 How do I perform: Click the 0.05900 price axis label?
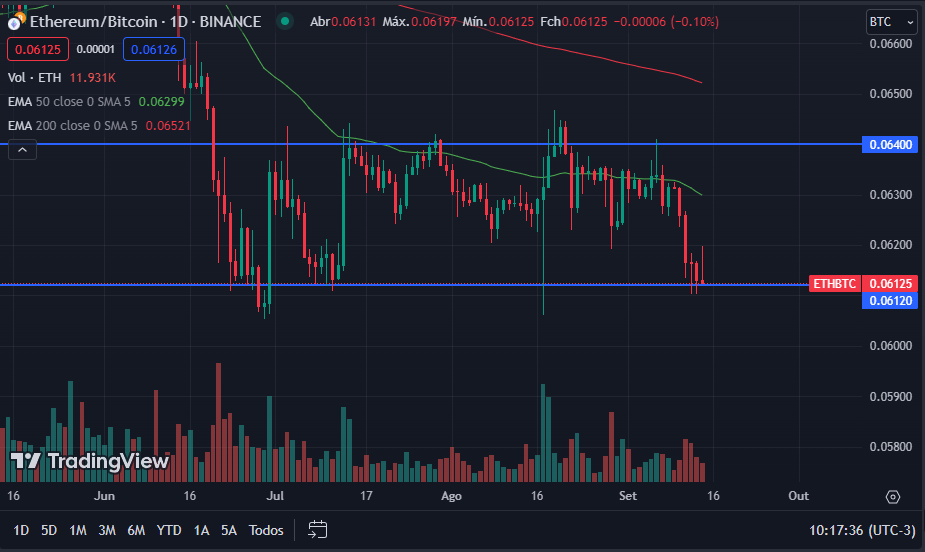pos(891,396)
